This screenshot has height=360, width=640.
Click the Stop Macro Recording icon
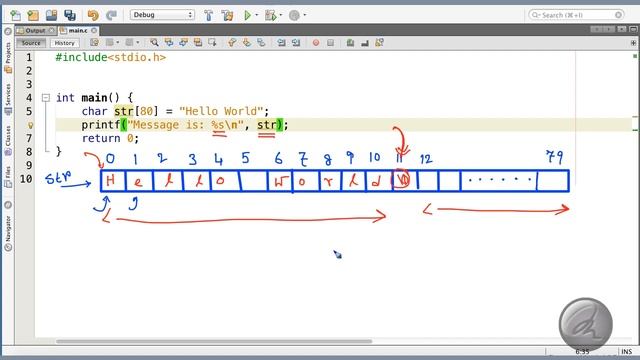point(331,42)
